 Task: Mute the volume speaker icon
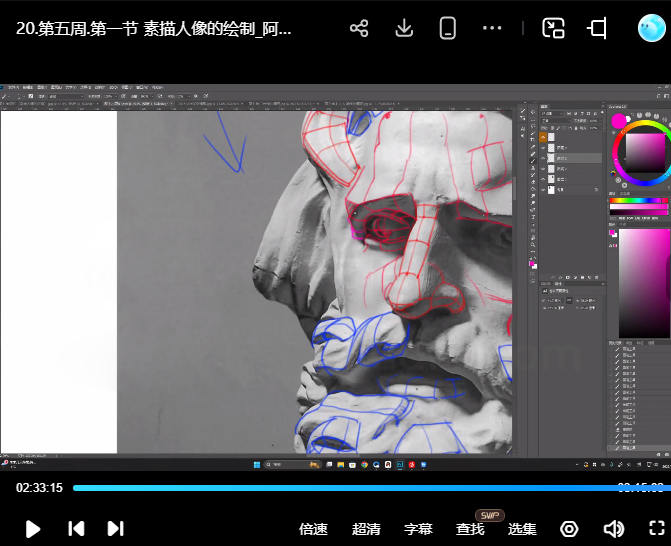point(613,529)
